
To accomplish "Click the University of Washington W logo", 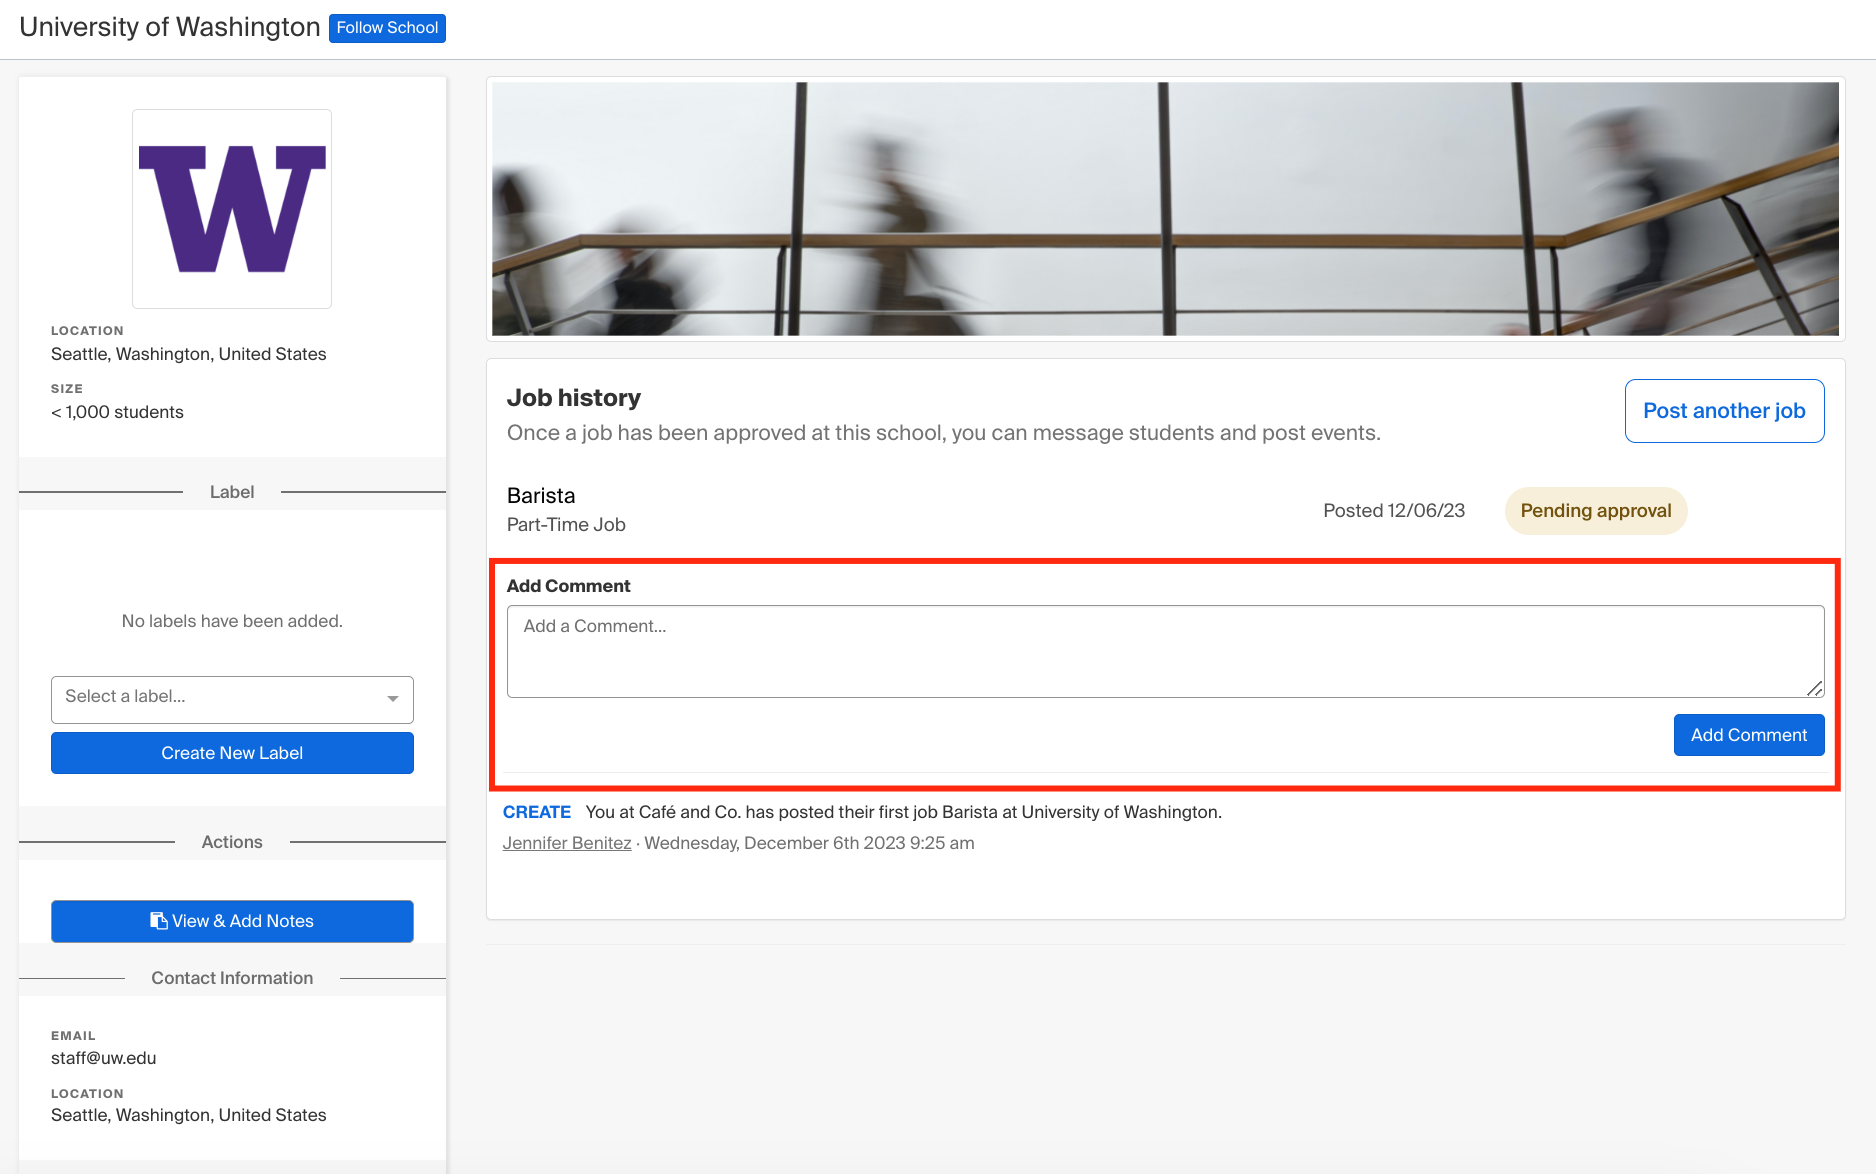I will point(232,209).
